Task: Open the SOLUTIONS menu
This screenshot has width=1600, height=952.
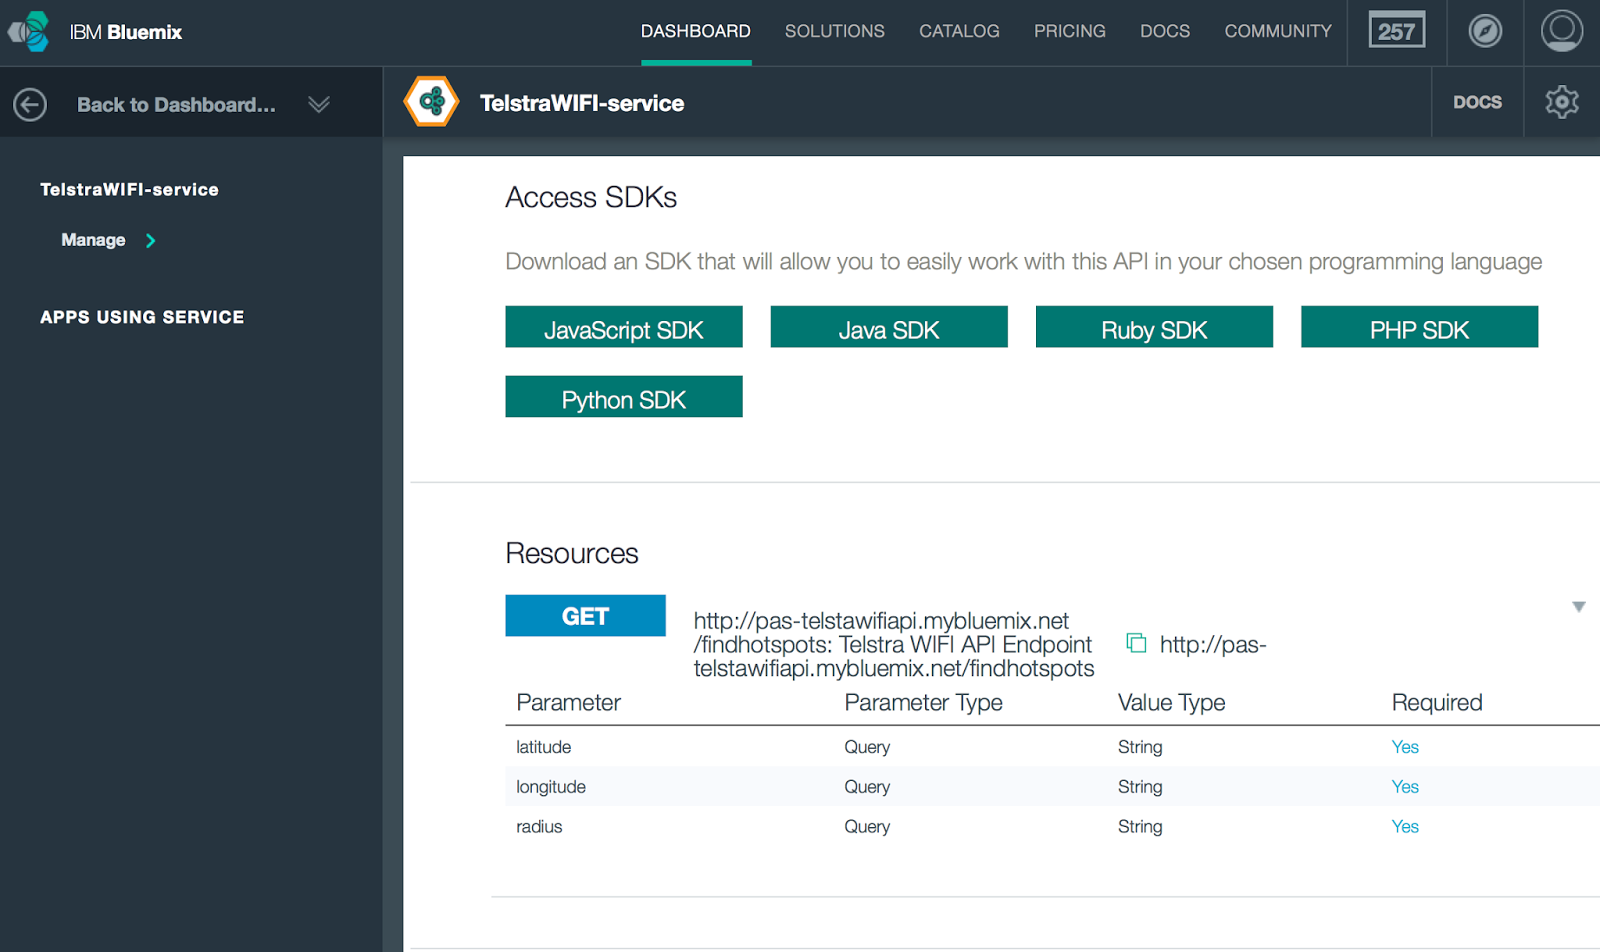Action: [x=835, y=31]
